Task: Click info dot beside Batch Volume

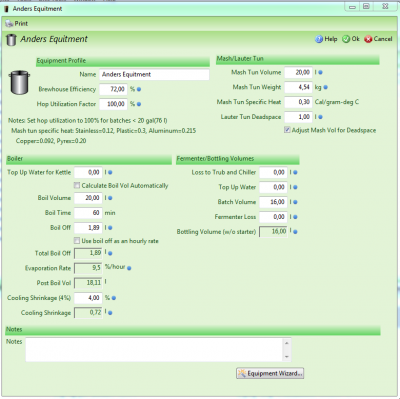Action: click(x=295, y=202)
